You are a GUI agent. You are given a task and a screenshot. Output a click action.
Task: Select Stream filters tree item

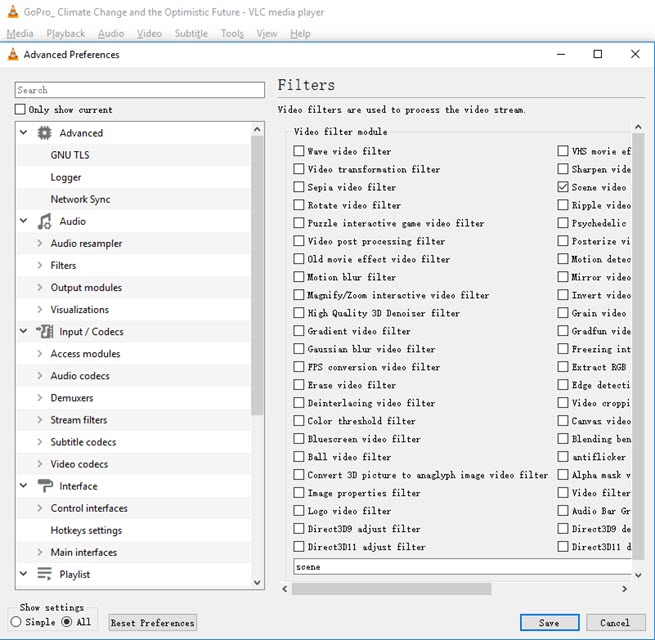tap(79, 420)
